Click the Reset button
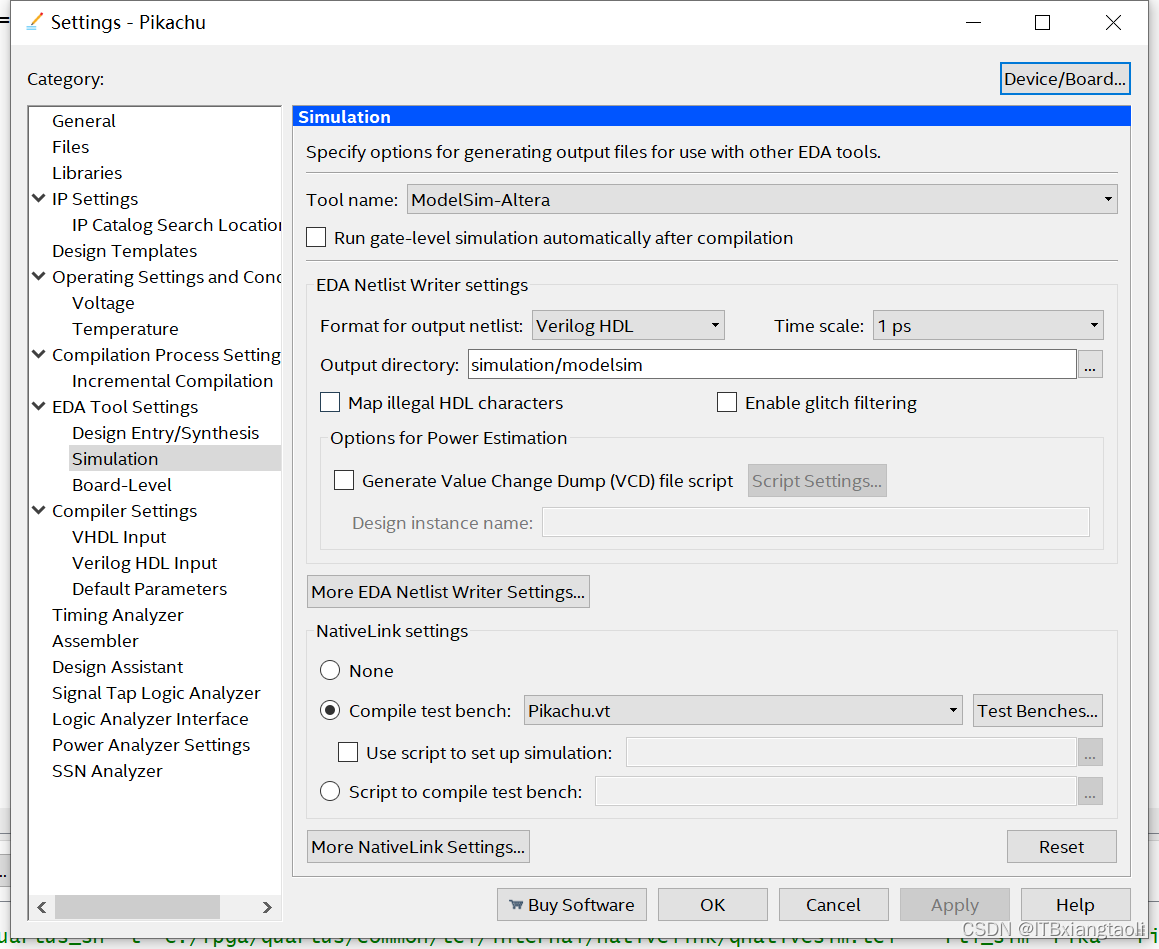This screenshot has width=1159, height=949. (x=1061, y=847)
